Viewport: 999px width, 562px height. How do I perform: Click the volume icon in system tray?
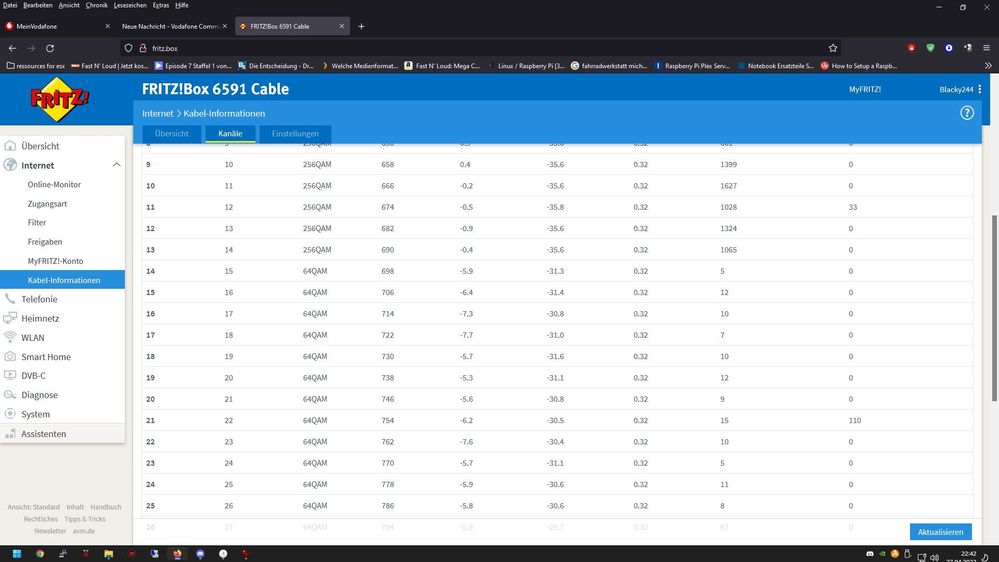tap(934, 557)
